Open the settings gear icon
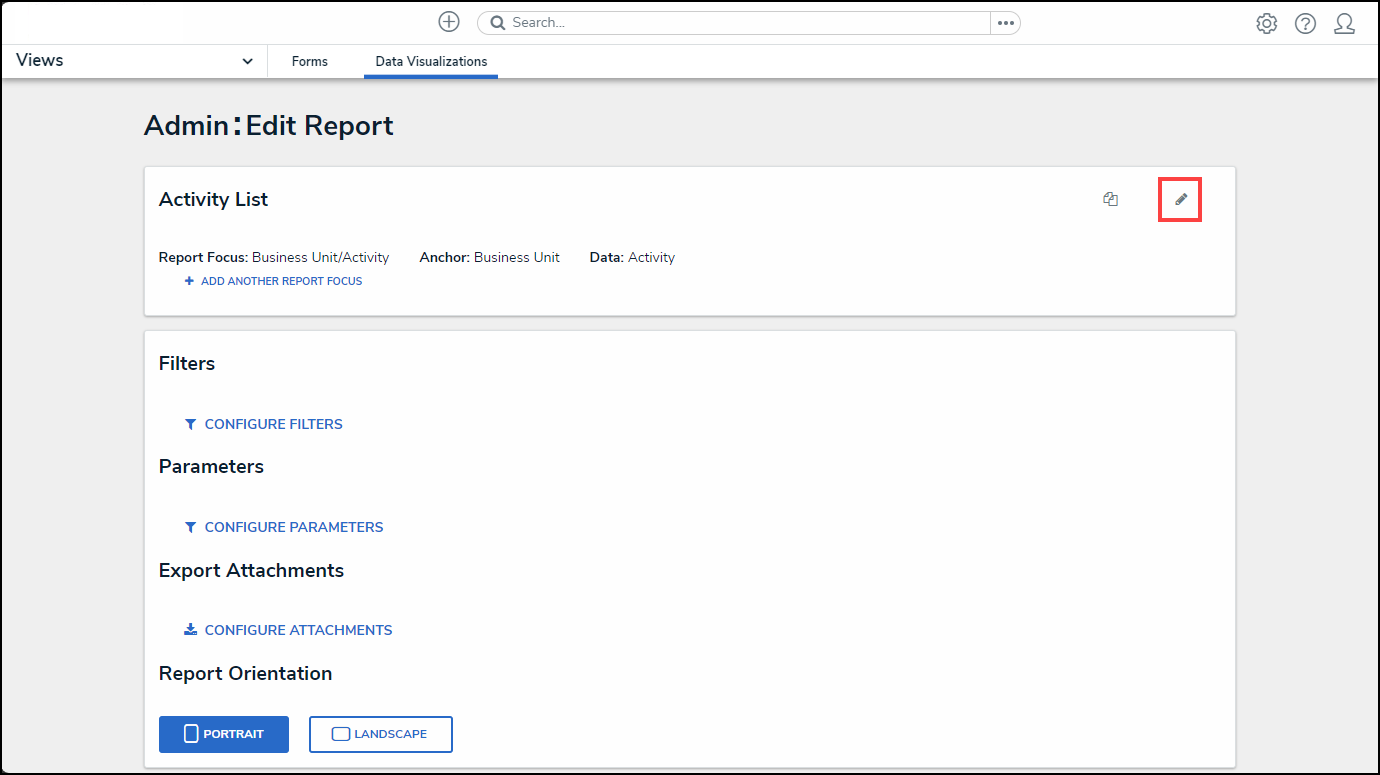The width and height of the screenshot is (1380, 775). [1266, 24]
